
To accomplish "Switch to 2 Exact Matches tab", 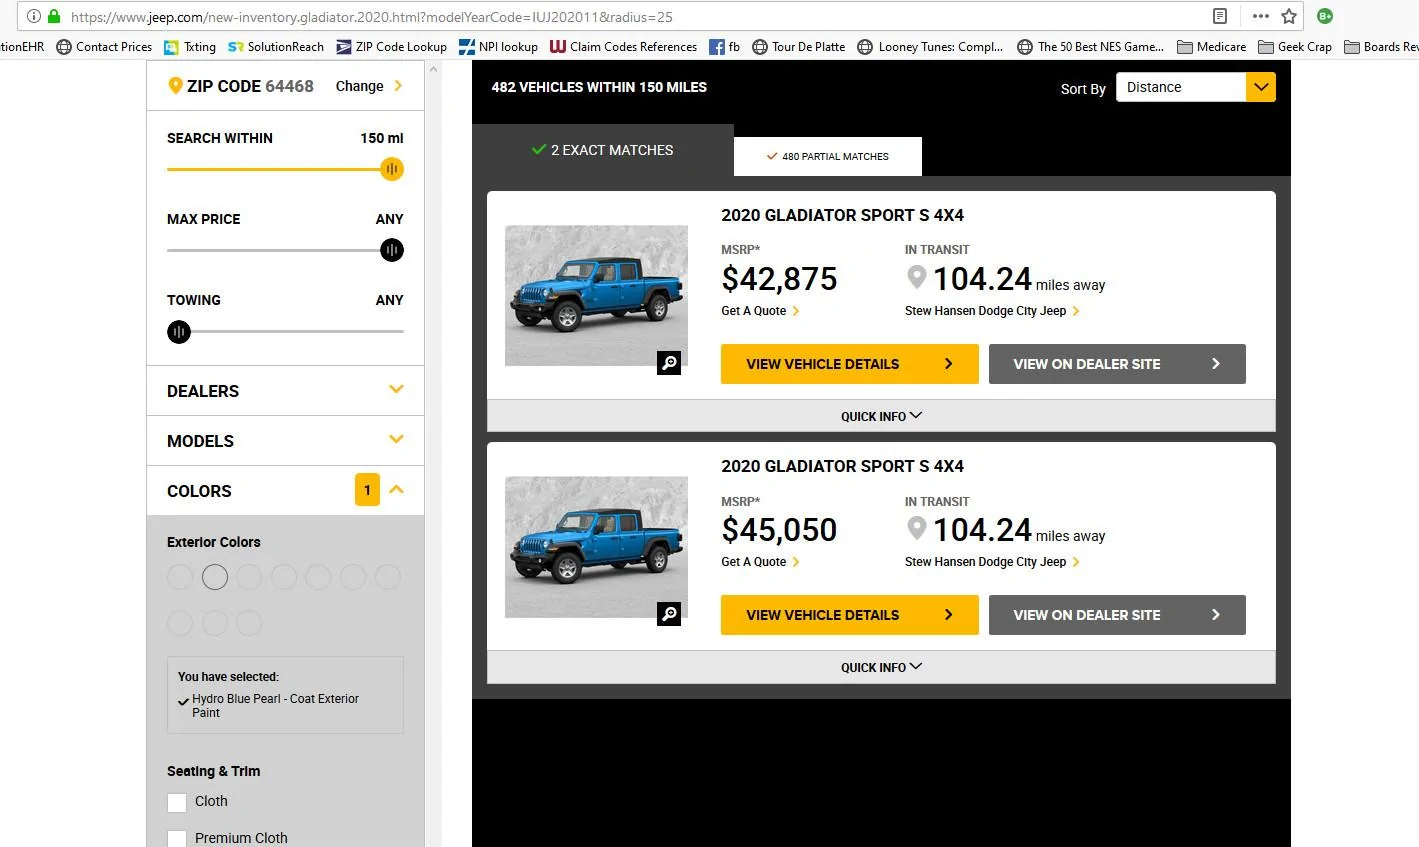I will [602, 150].
